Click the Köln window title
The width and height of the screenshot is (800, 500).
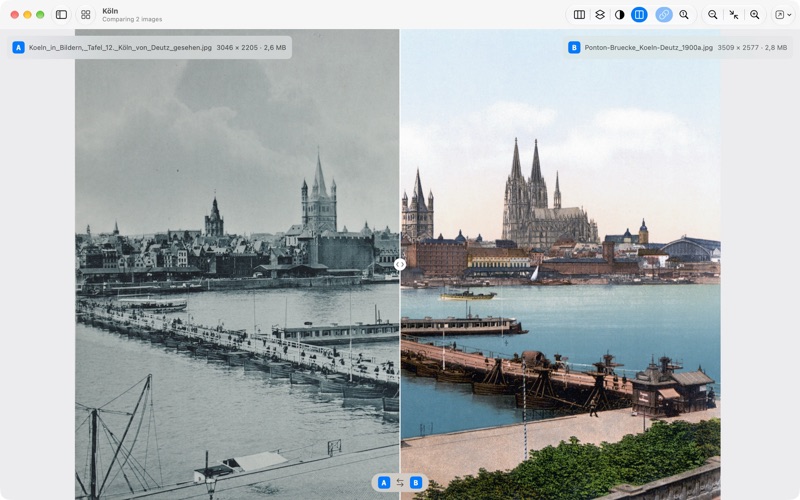(110, 11)
